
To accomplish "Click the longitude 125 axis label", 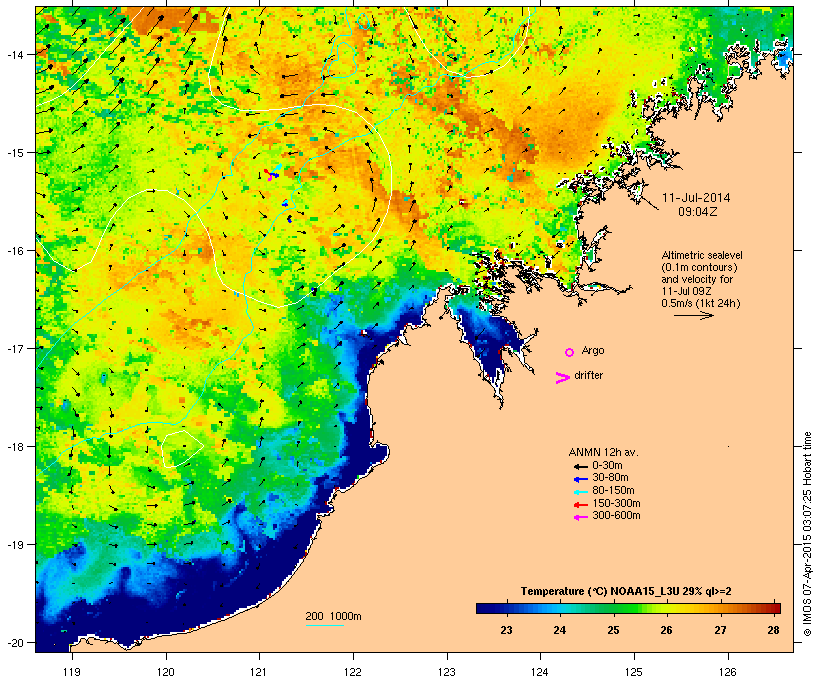I will pos(634,672).
